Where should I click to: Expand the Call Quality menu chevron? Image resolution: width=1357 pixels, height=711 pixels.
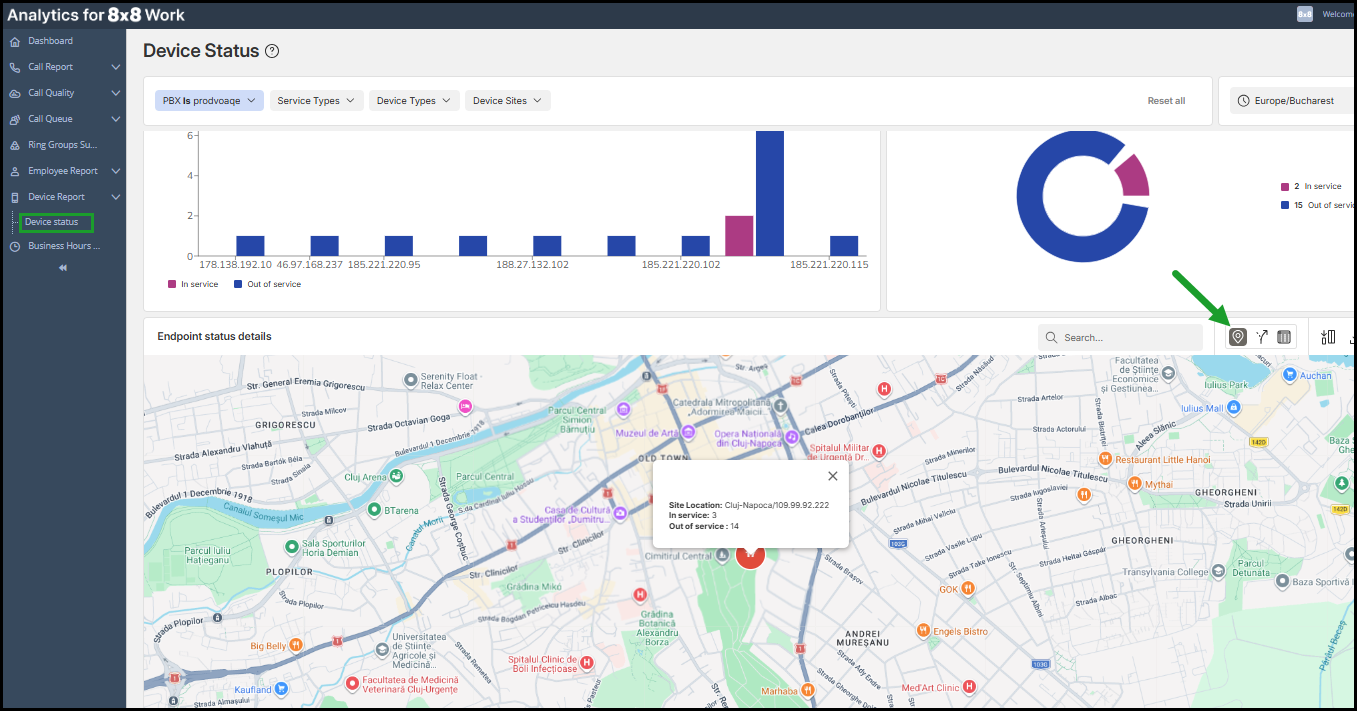pyautogui.click(x=116, y=93)
